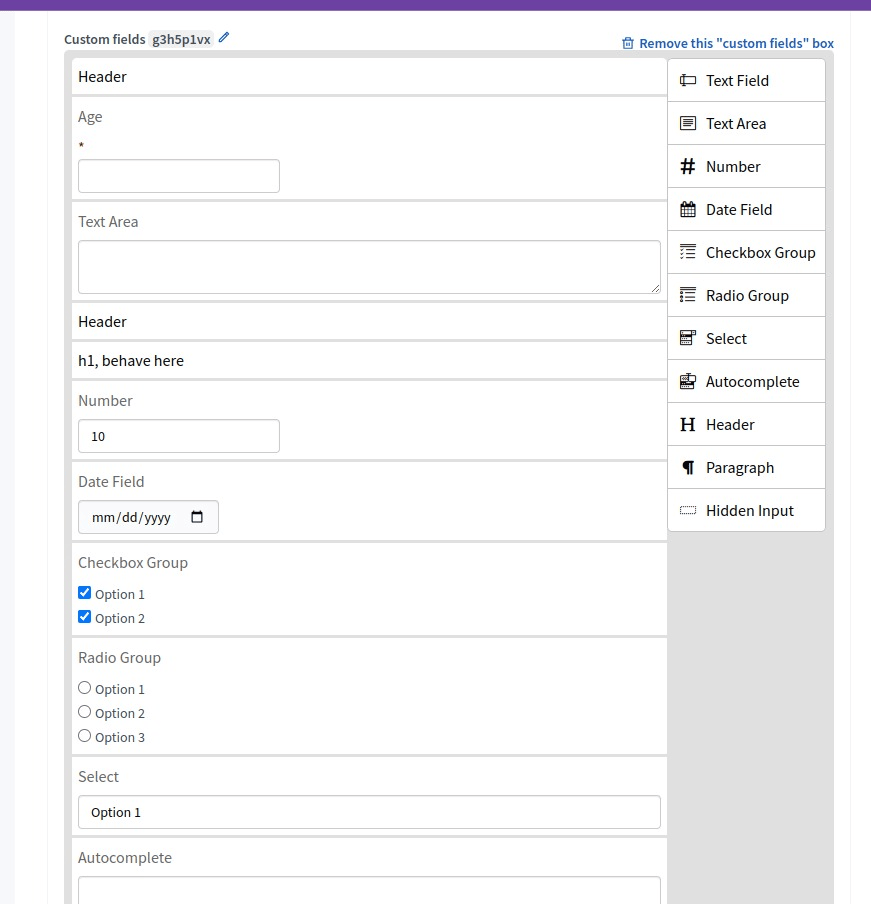Click the Autocomplete icon in the palette
Image resolution: width=871 pixels, height=904 pixels.
(688, 381)
